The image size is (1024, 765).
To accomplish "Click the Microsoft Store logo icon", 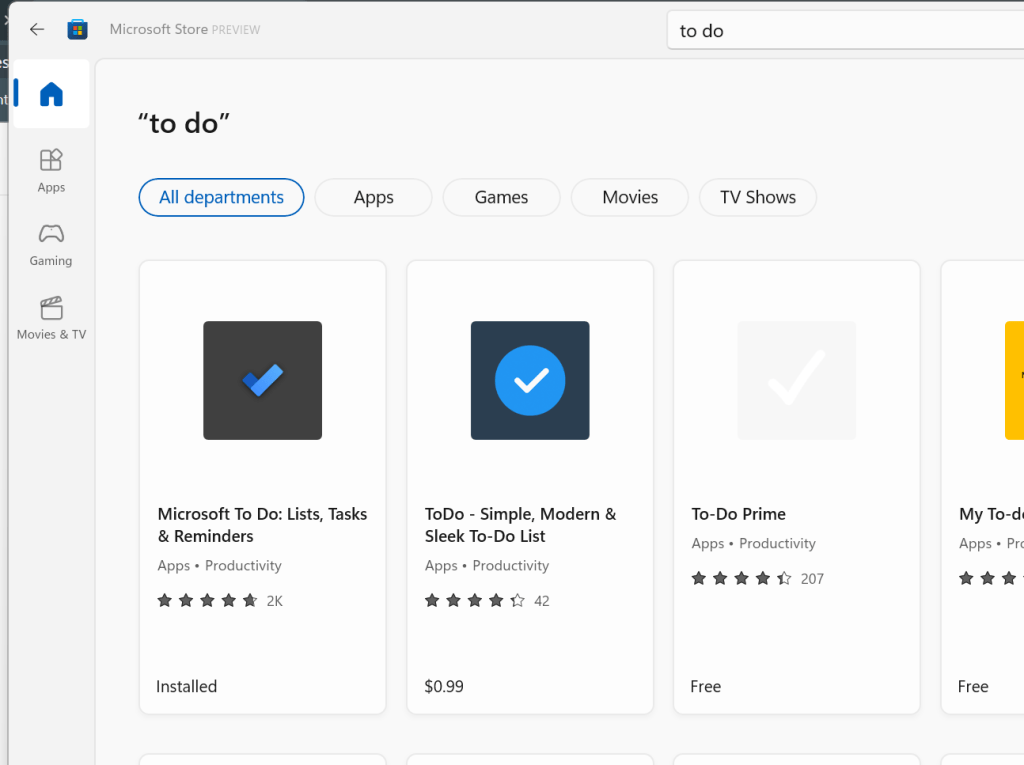I will (77, 29).
